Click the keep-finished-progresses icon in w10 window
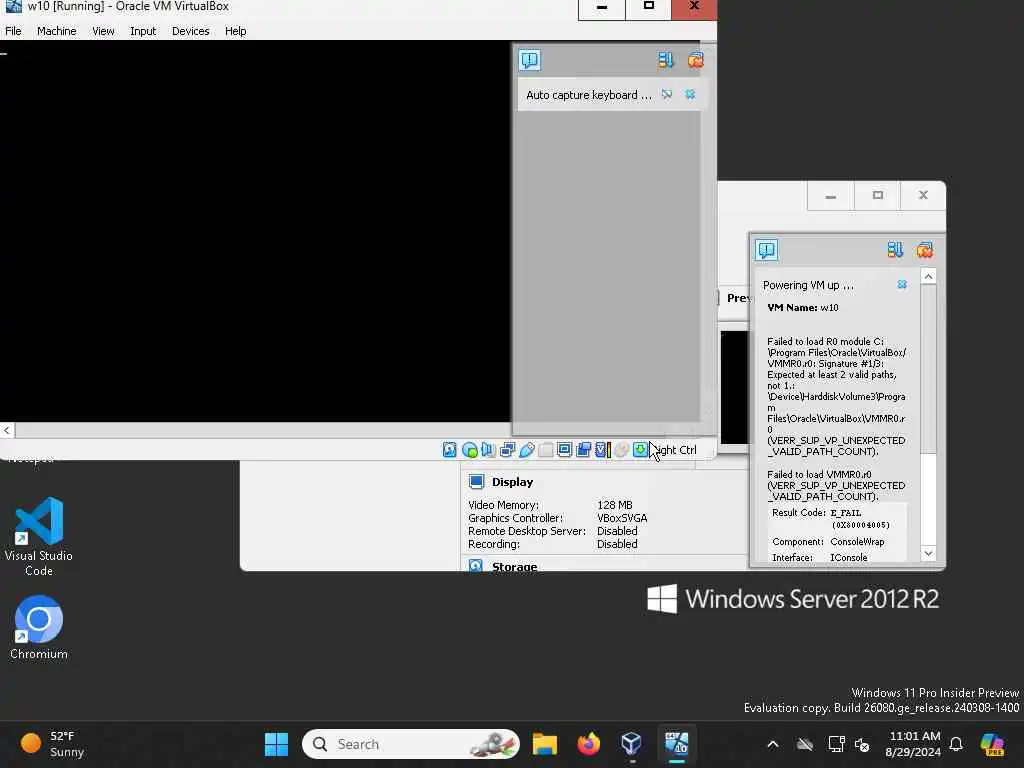The image size is (1024, 768). pos(665,60)
